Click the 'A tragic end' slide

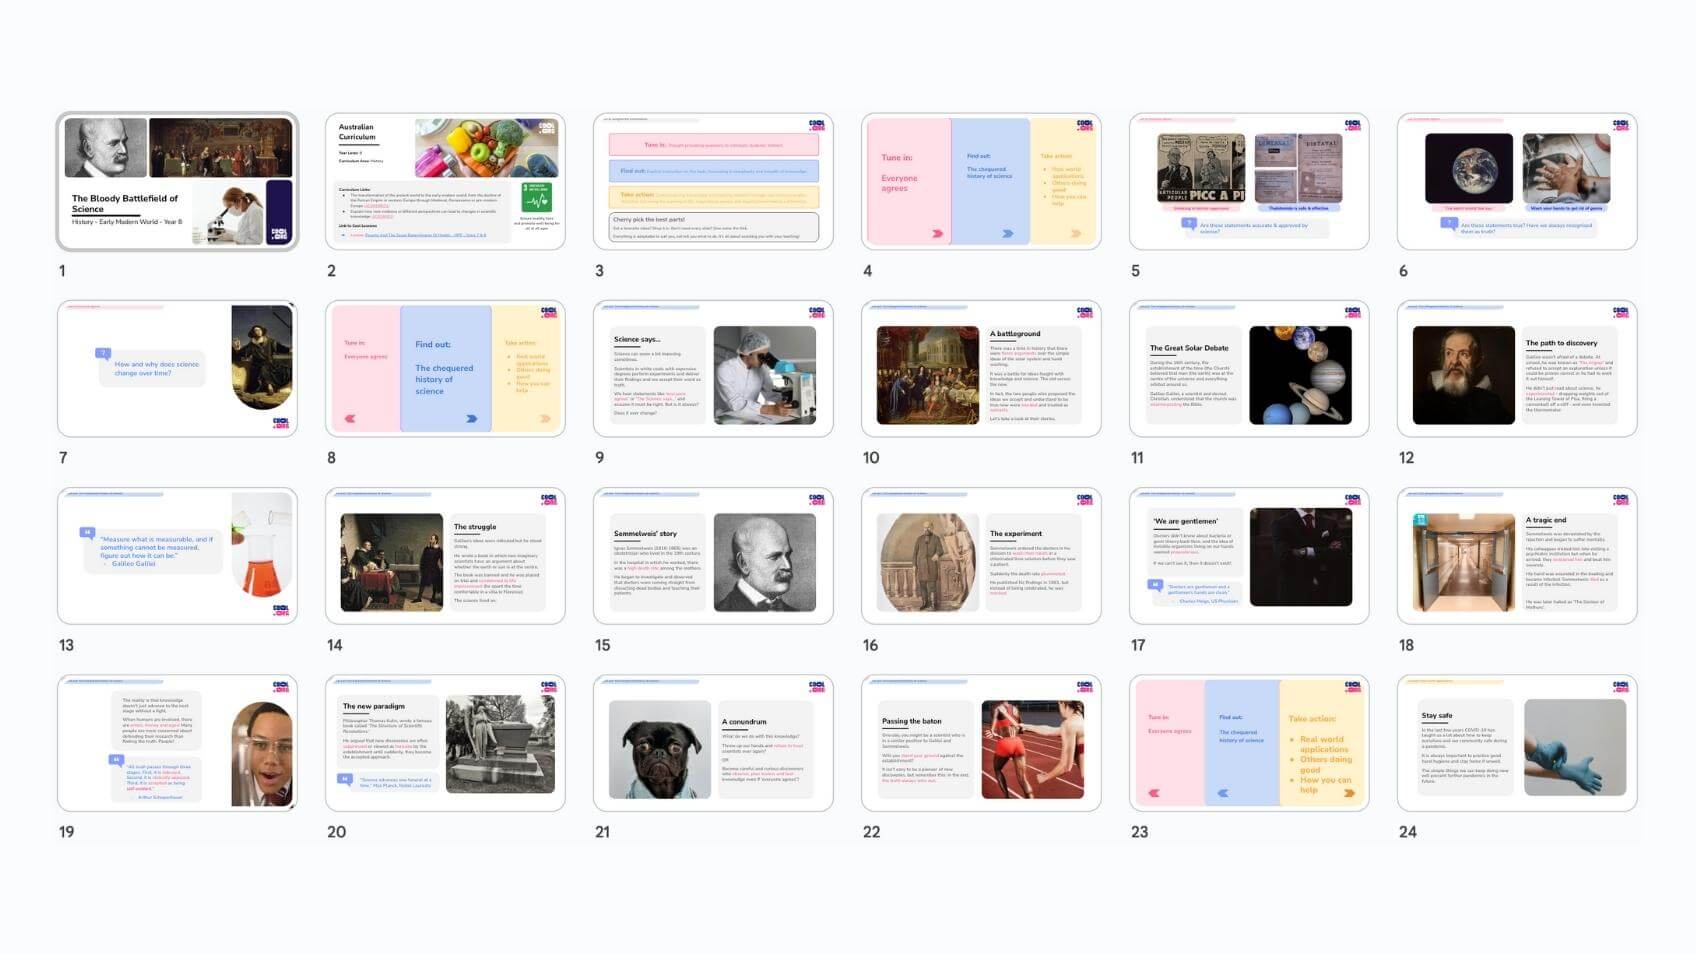[1517, 556]
